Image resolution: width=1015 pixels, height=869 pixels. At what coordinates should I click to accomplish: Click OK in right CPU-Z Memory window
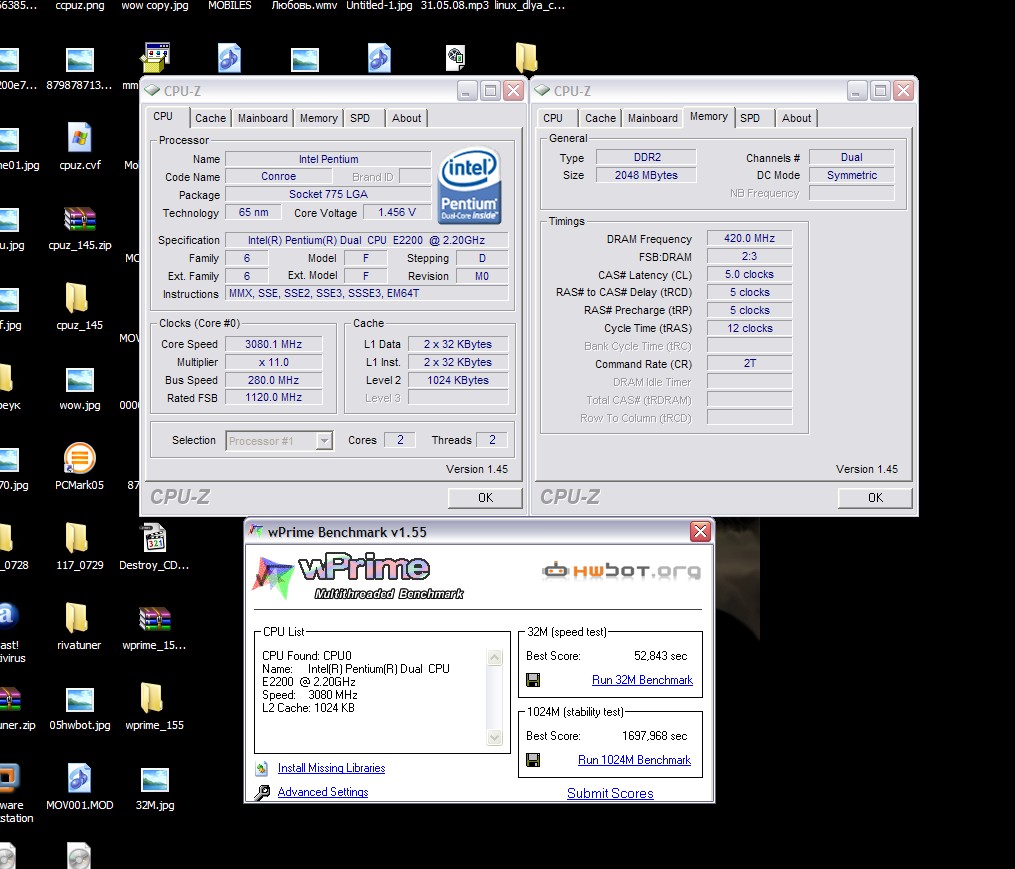point(875,497)
